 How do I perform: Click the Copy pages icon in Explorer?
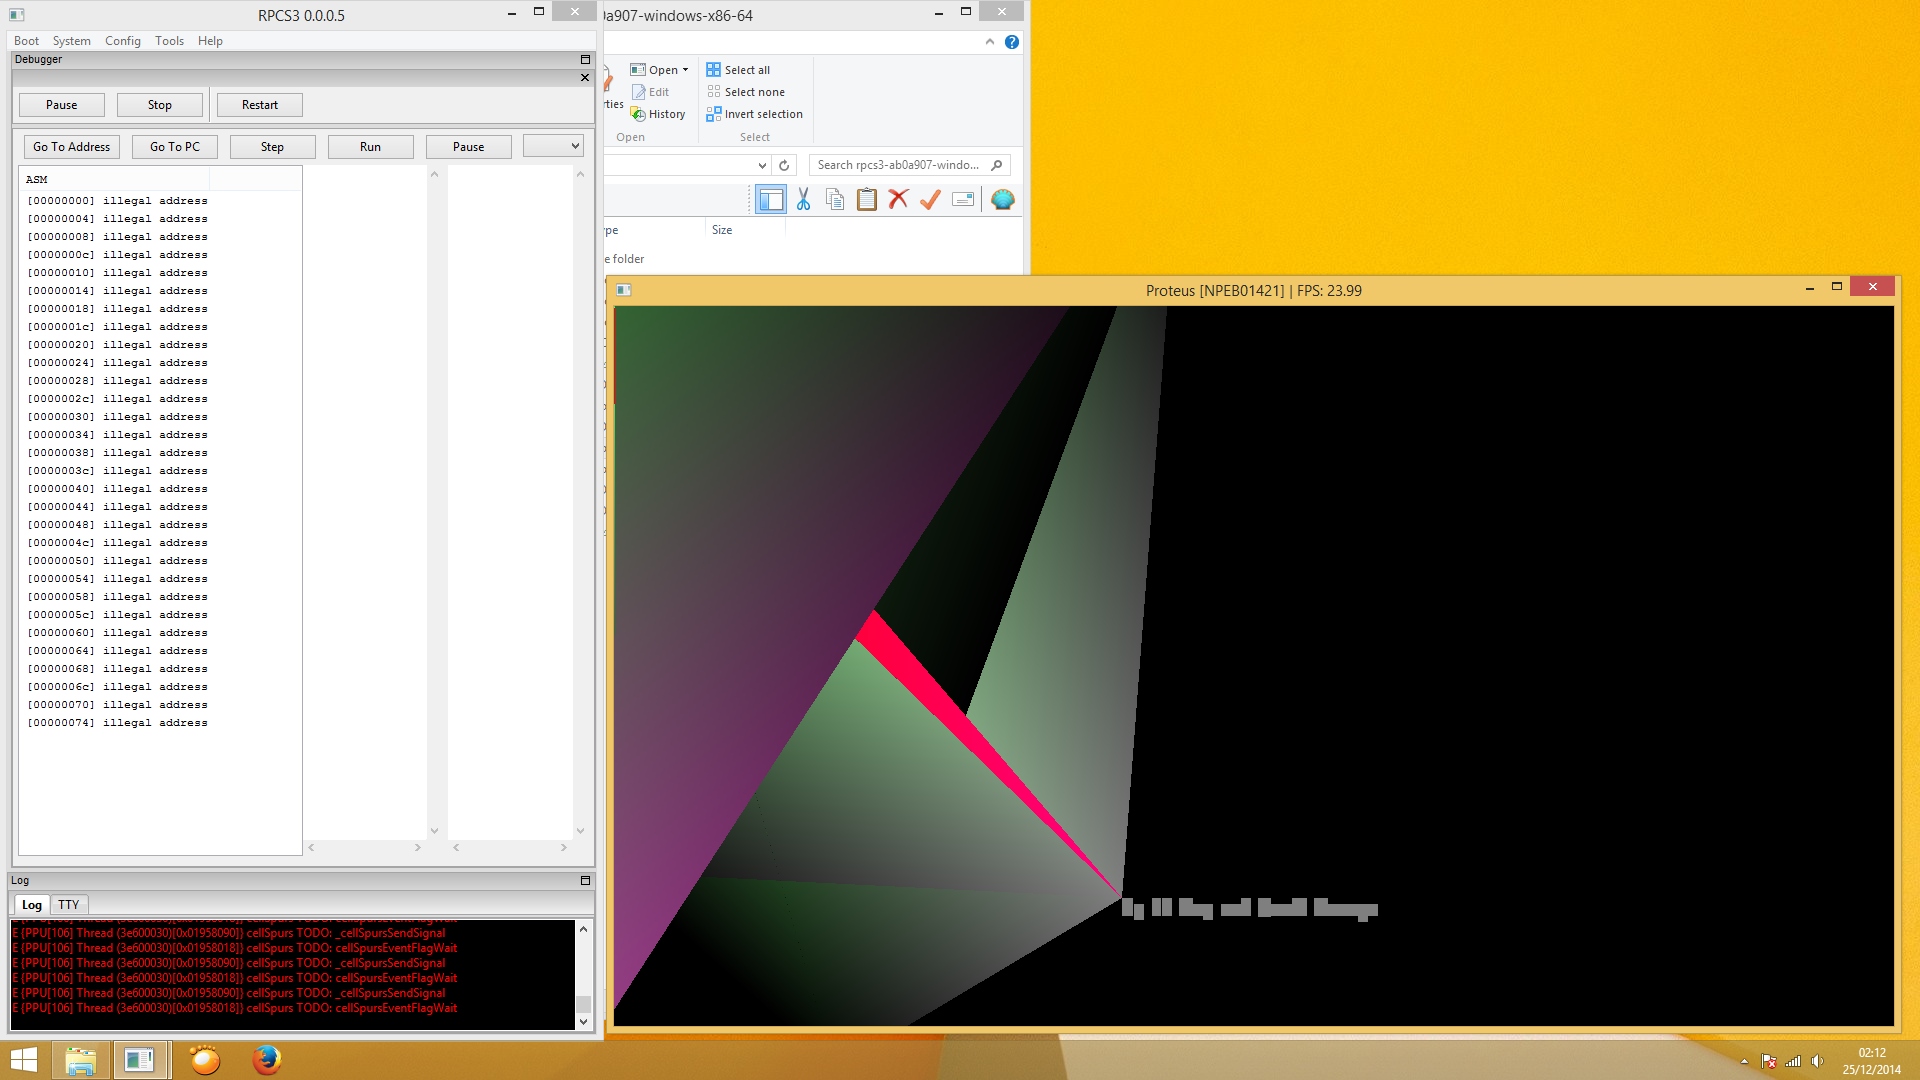(x=835, y=200)
